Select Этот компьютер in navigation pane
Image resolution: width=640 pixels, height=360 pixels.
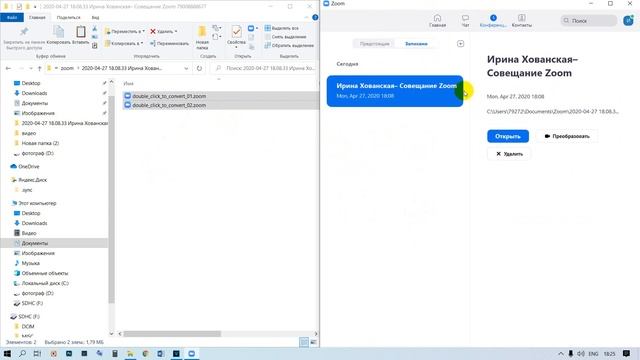37,203
